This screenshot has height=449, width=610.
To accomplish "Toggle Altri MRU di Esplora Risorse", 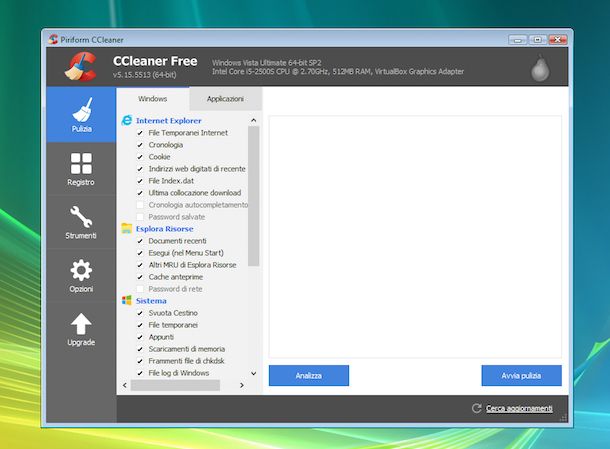I will click(x=140, y=265).
